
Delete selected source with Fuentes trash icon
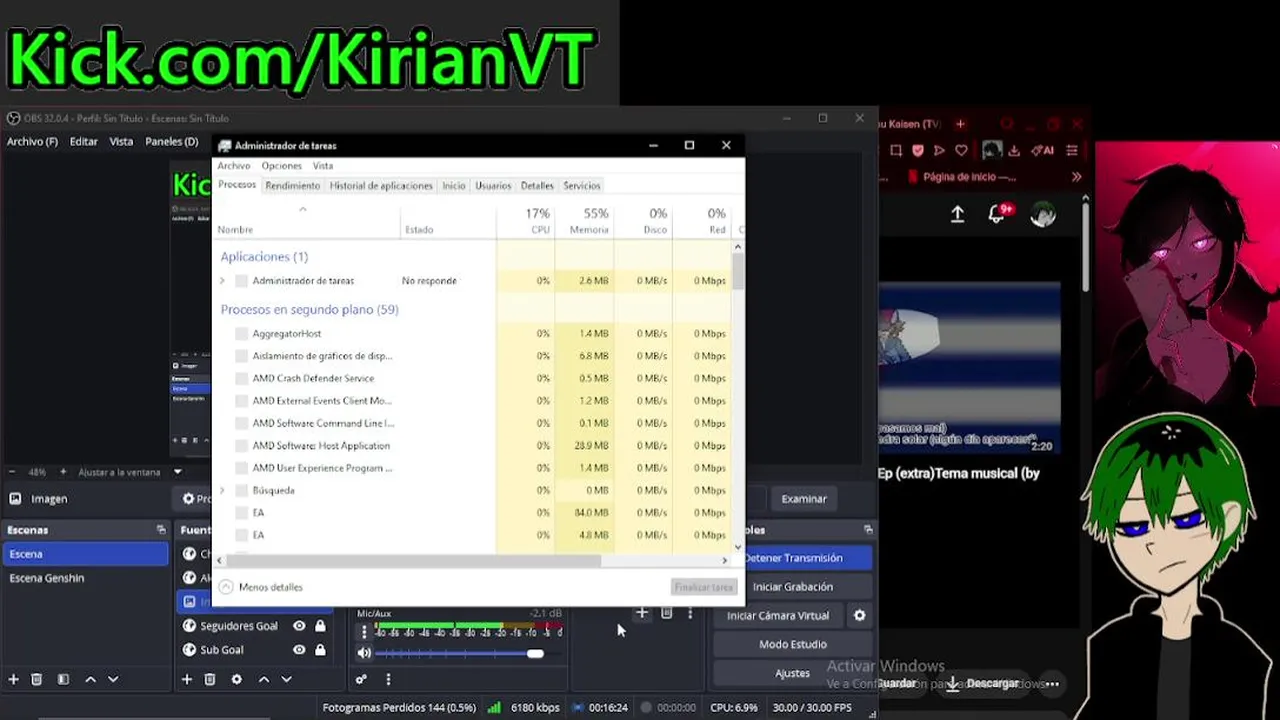click(x=210, y=679)
